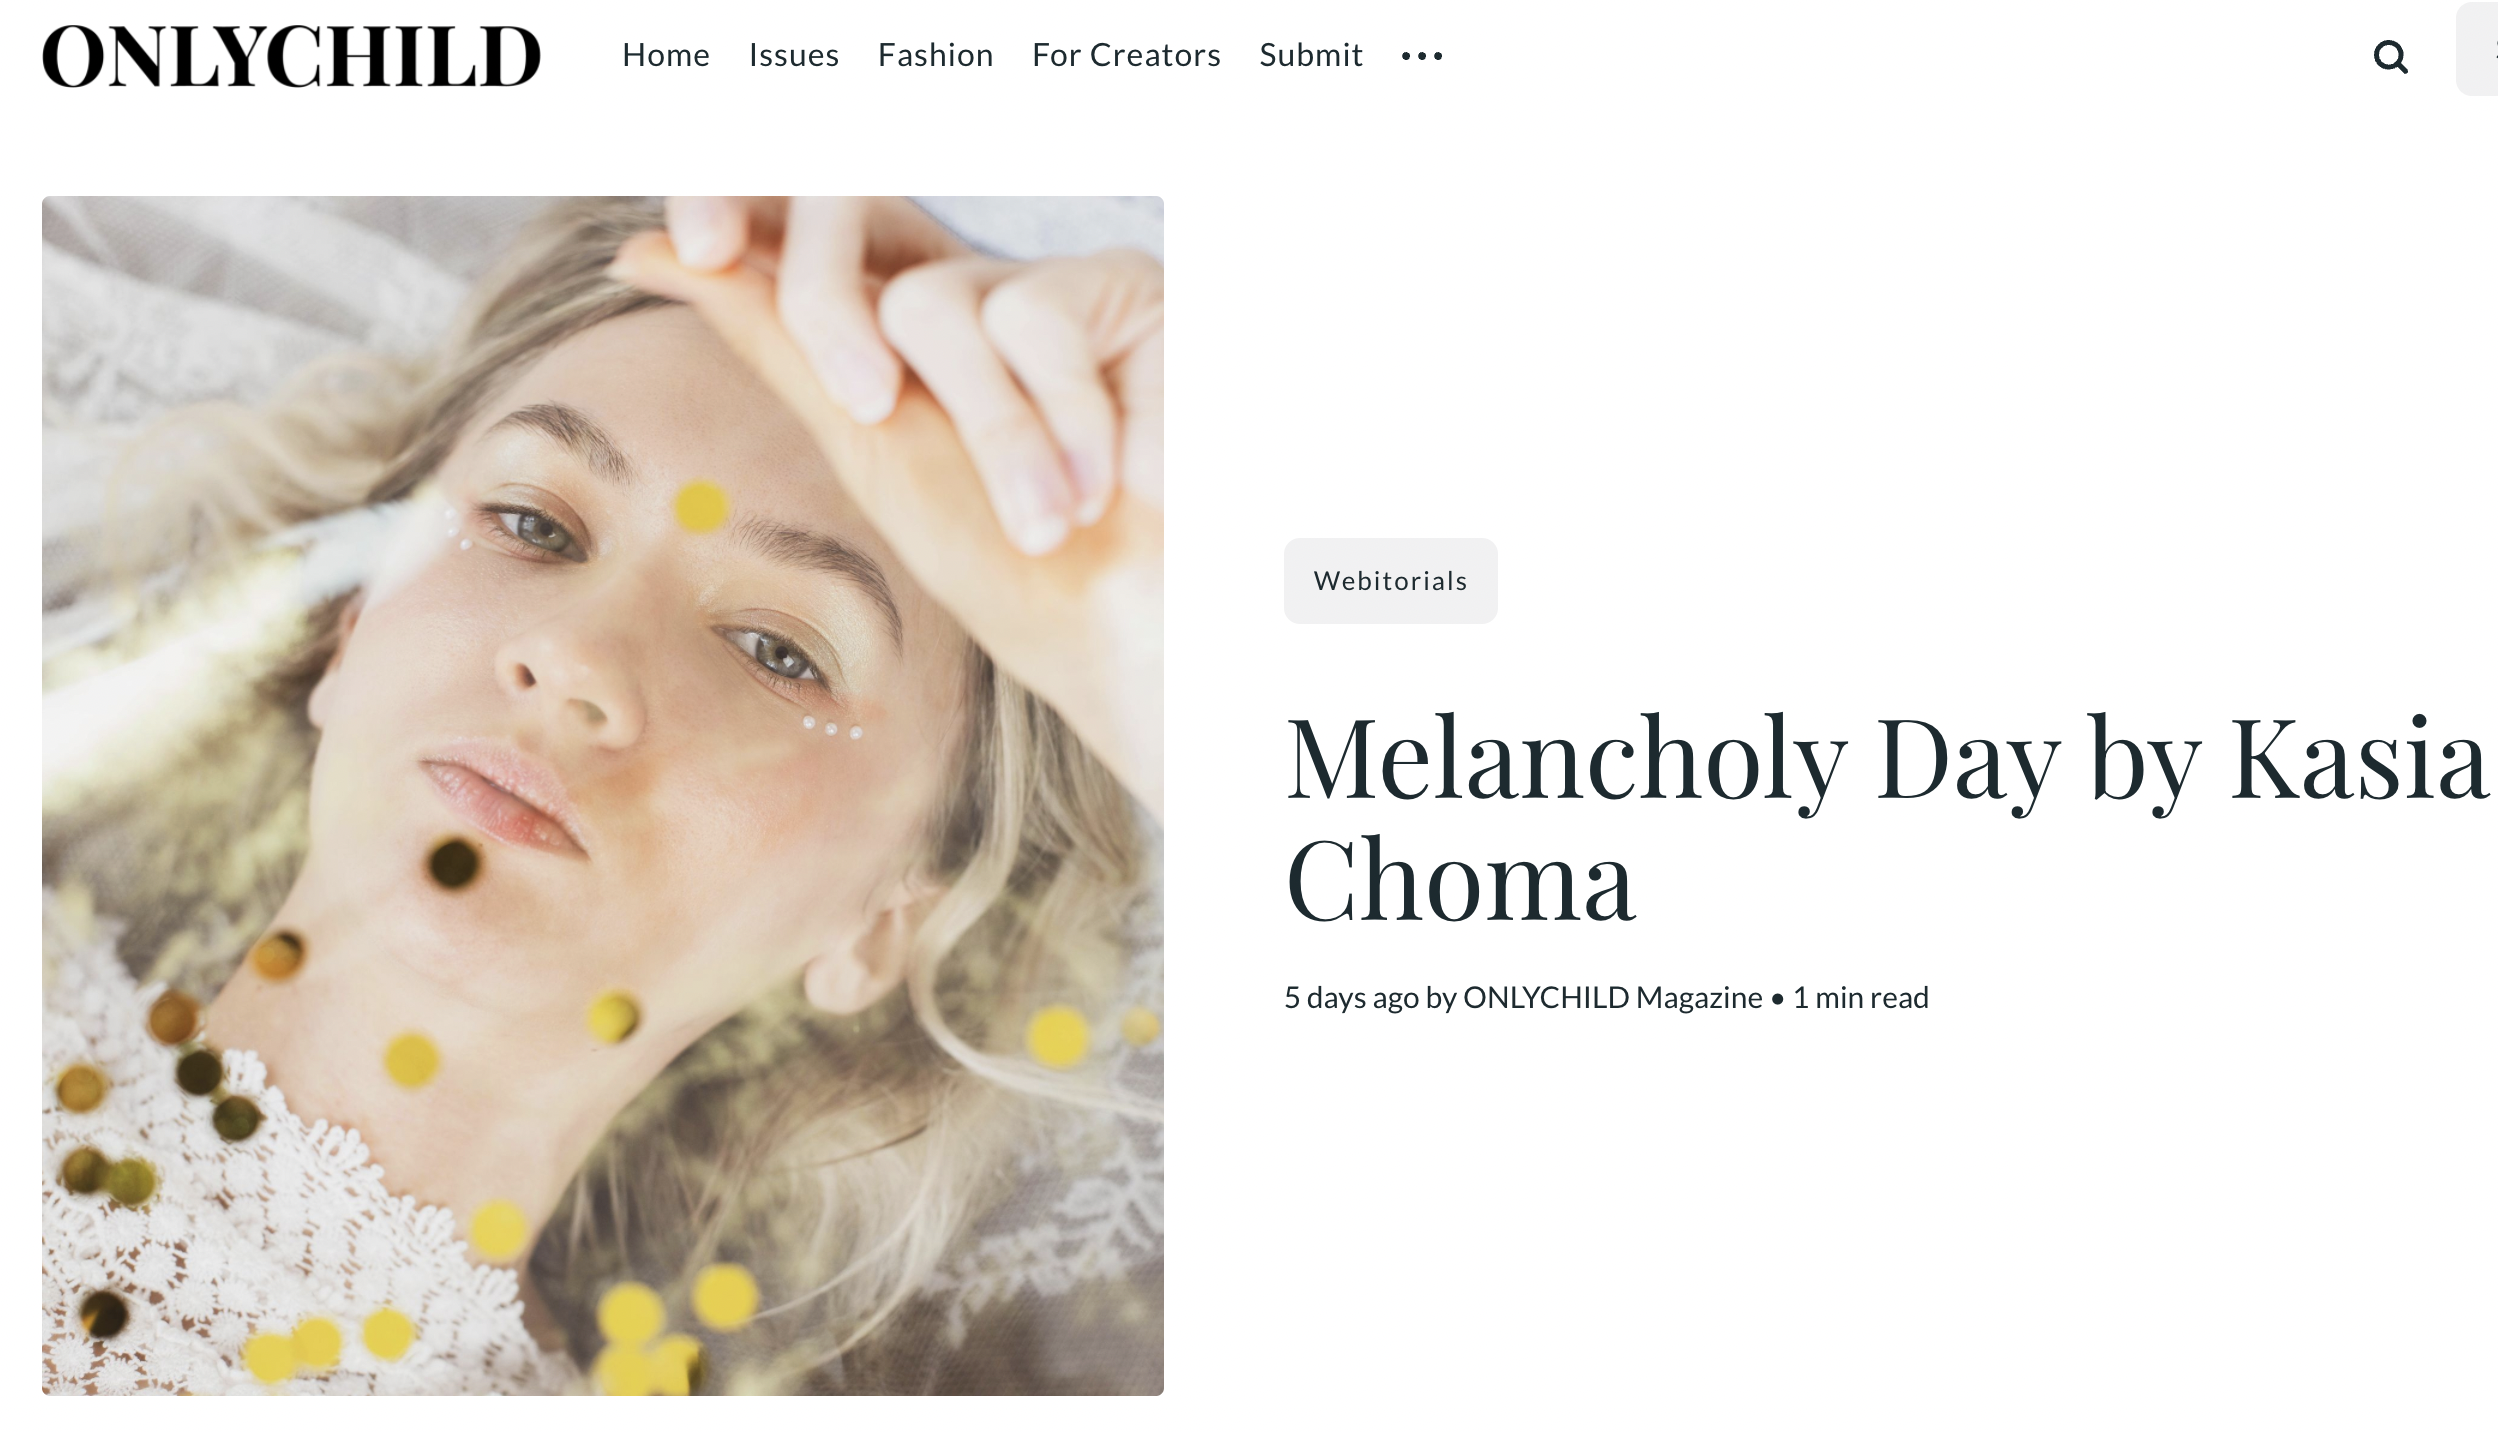Click the Webitorials category tag
This screenshot has width=2498, height=1432.
coord(1391,581)
